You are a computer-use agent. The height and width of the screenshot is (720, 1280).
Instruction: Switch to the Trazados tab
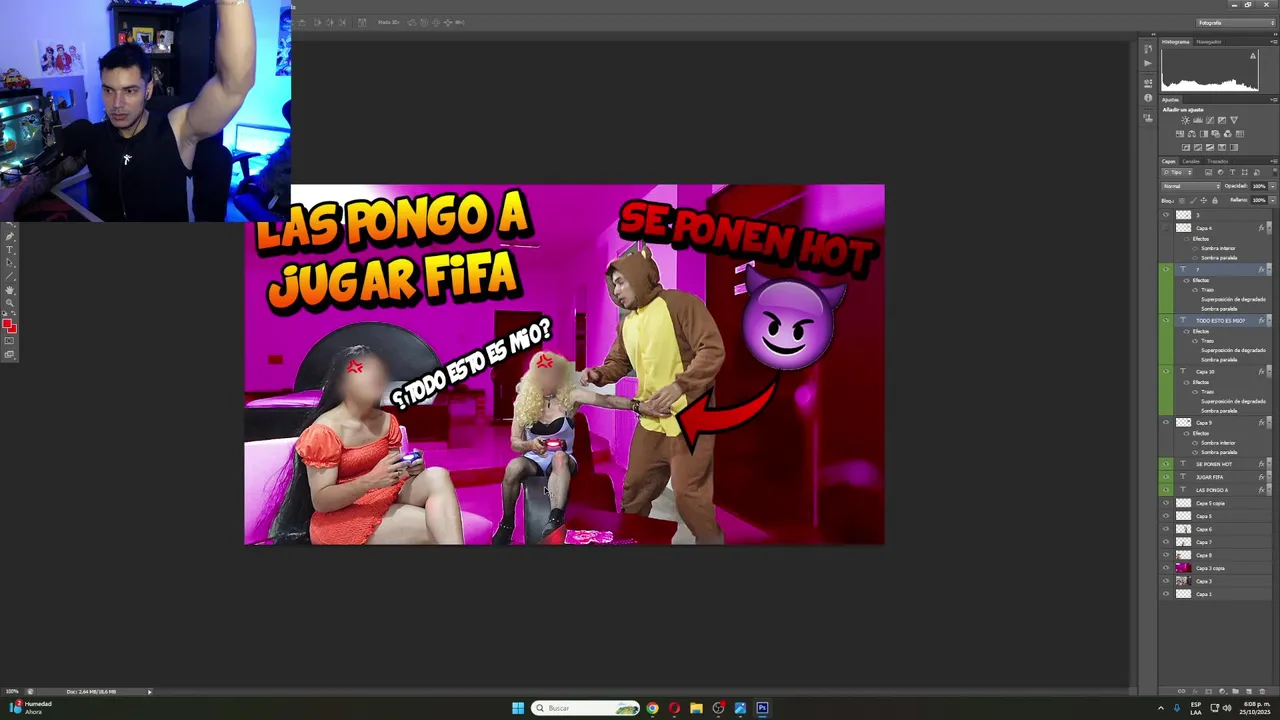[x=1217, y=161]
